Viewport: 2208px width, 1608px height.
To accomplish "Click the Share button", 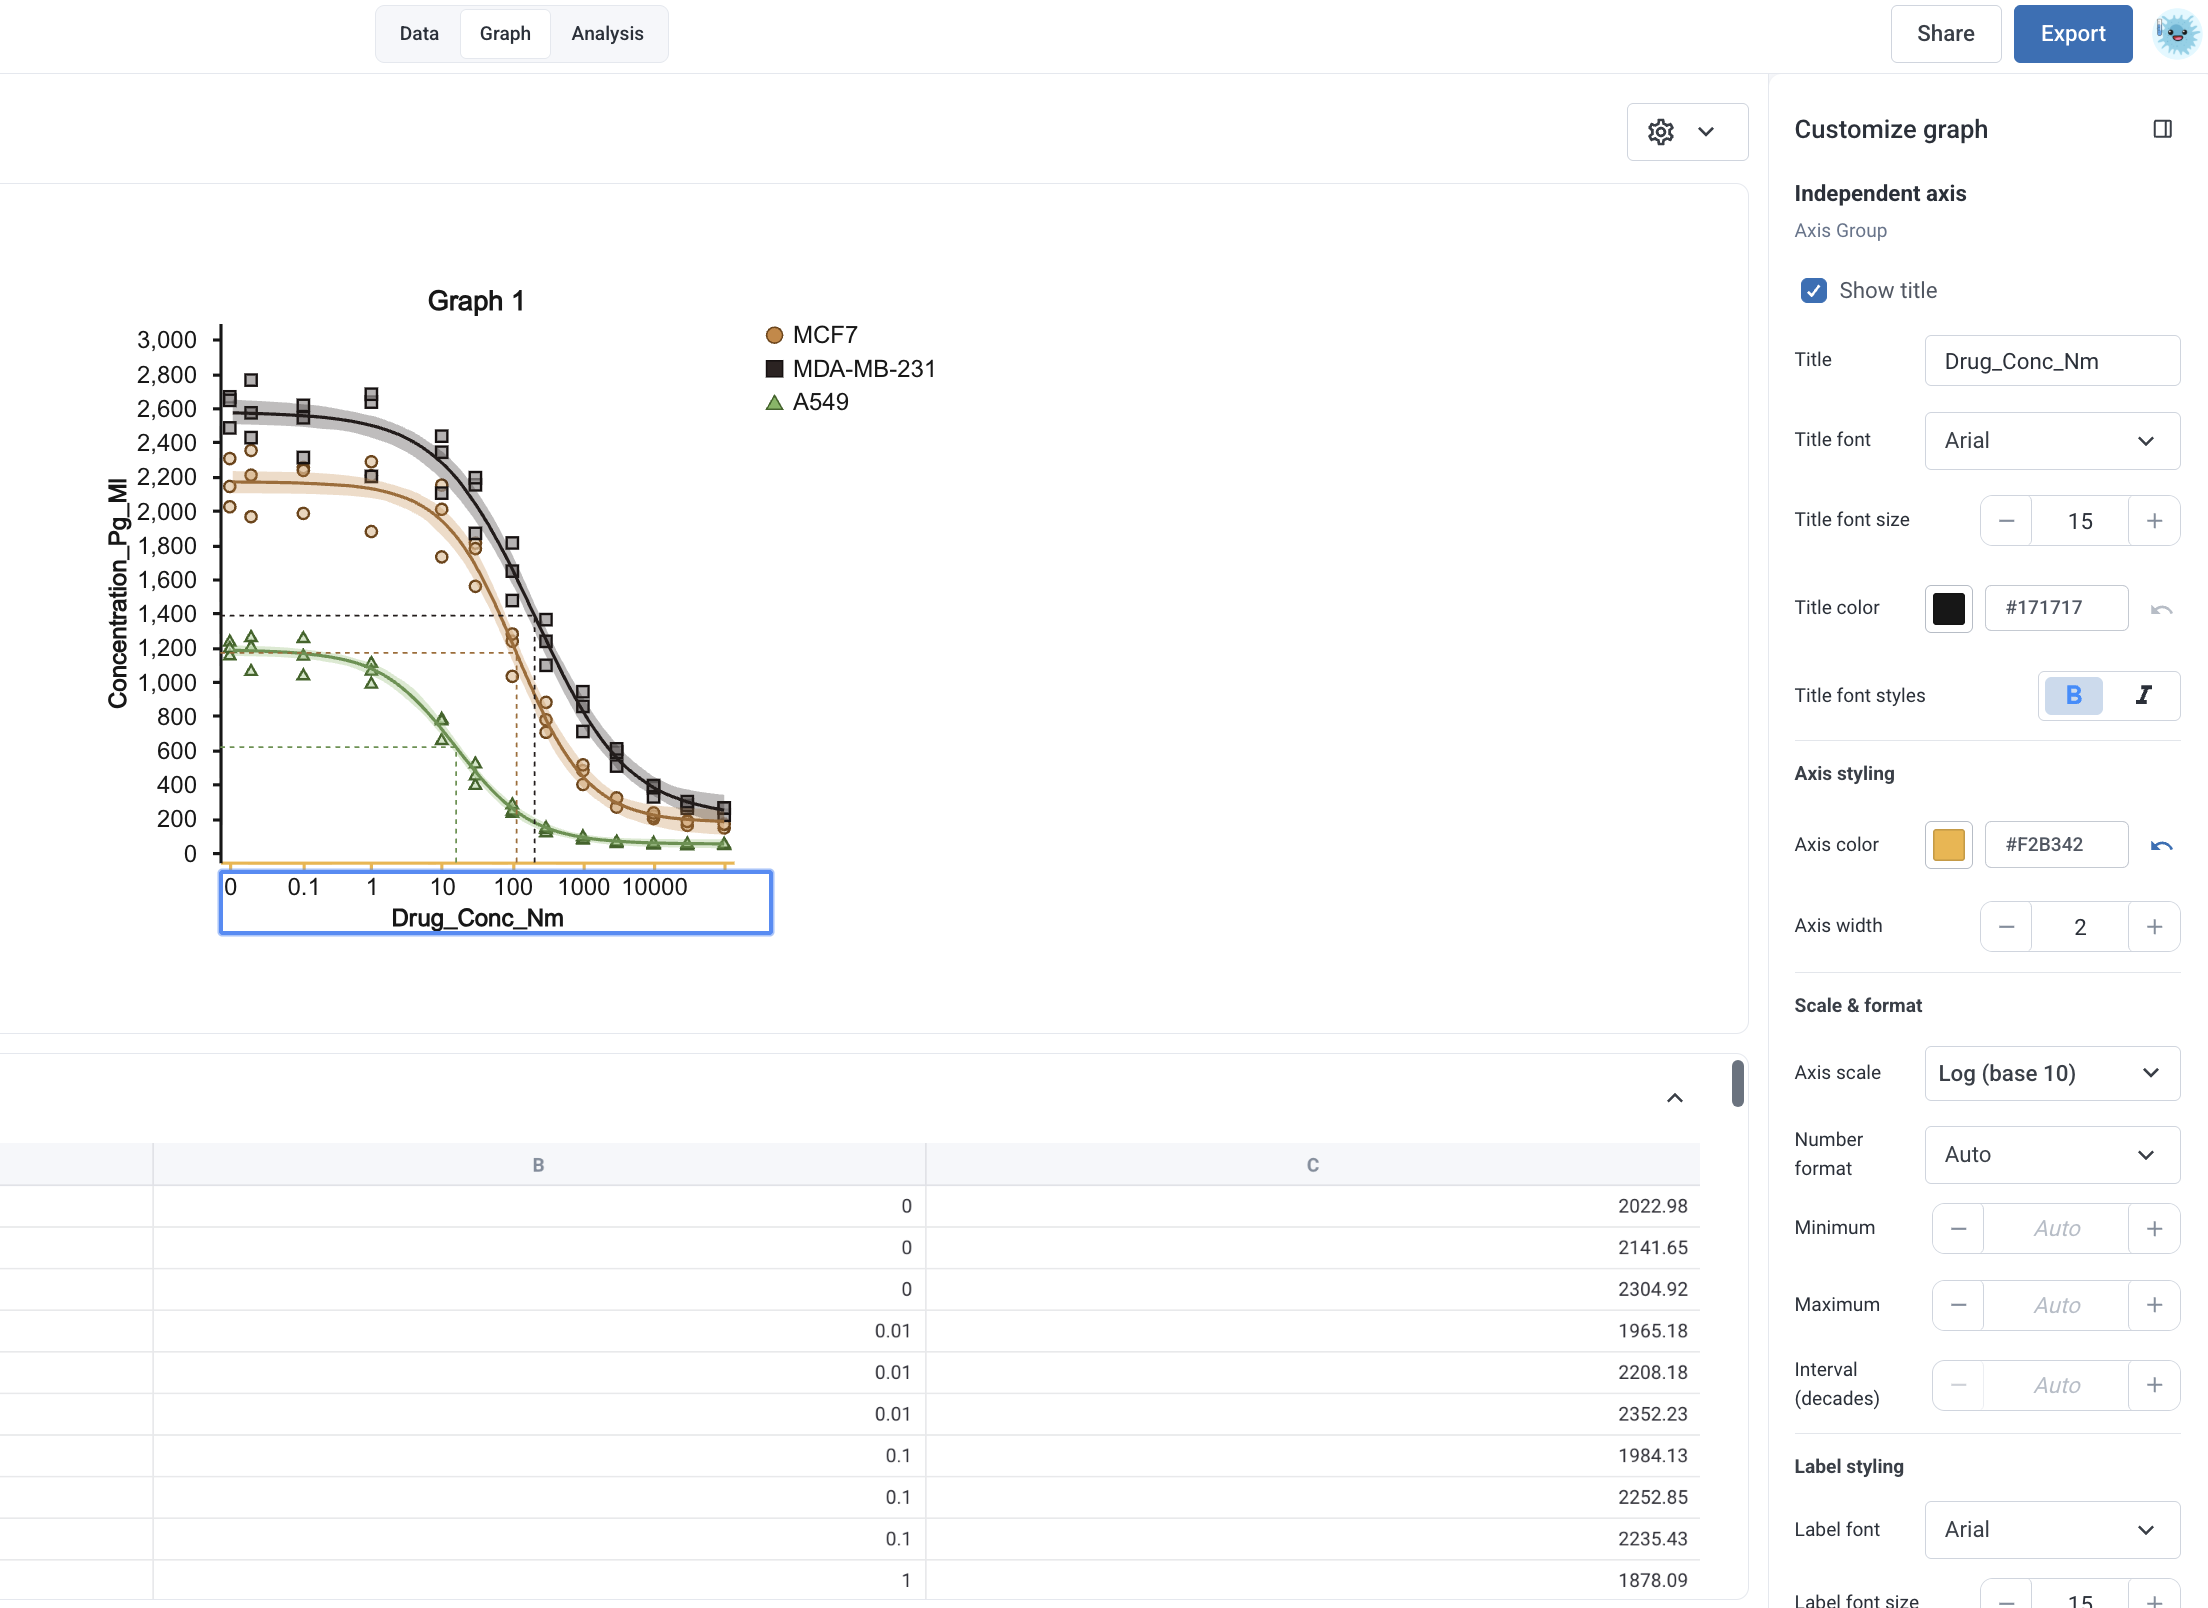I will point(1945,34).
